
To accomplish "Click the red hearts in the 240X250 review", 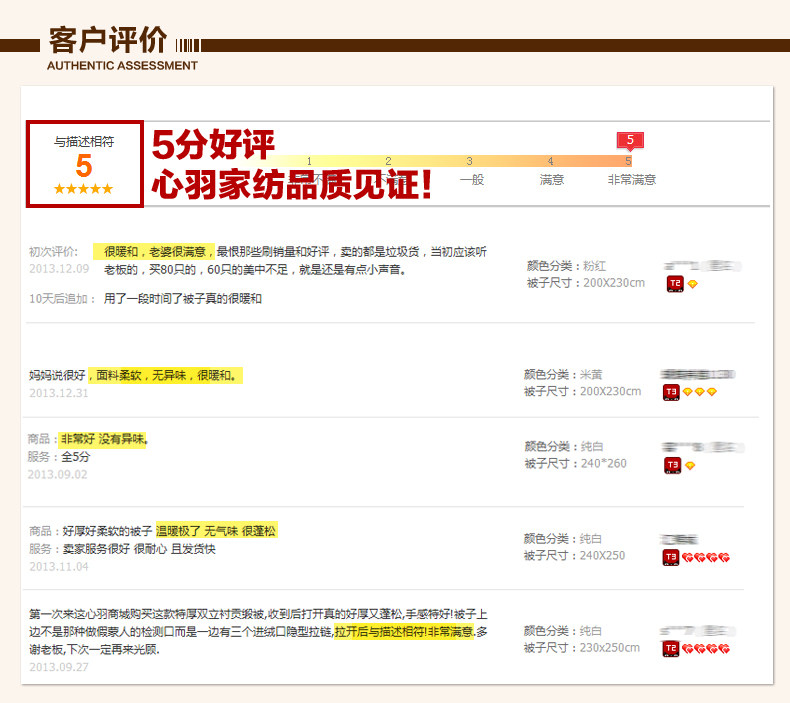I will tap(706, 557).
